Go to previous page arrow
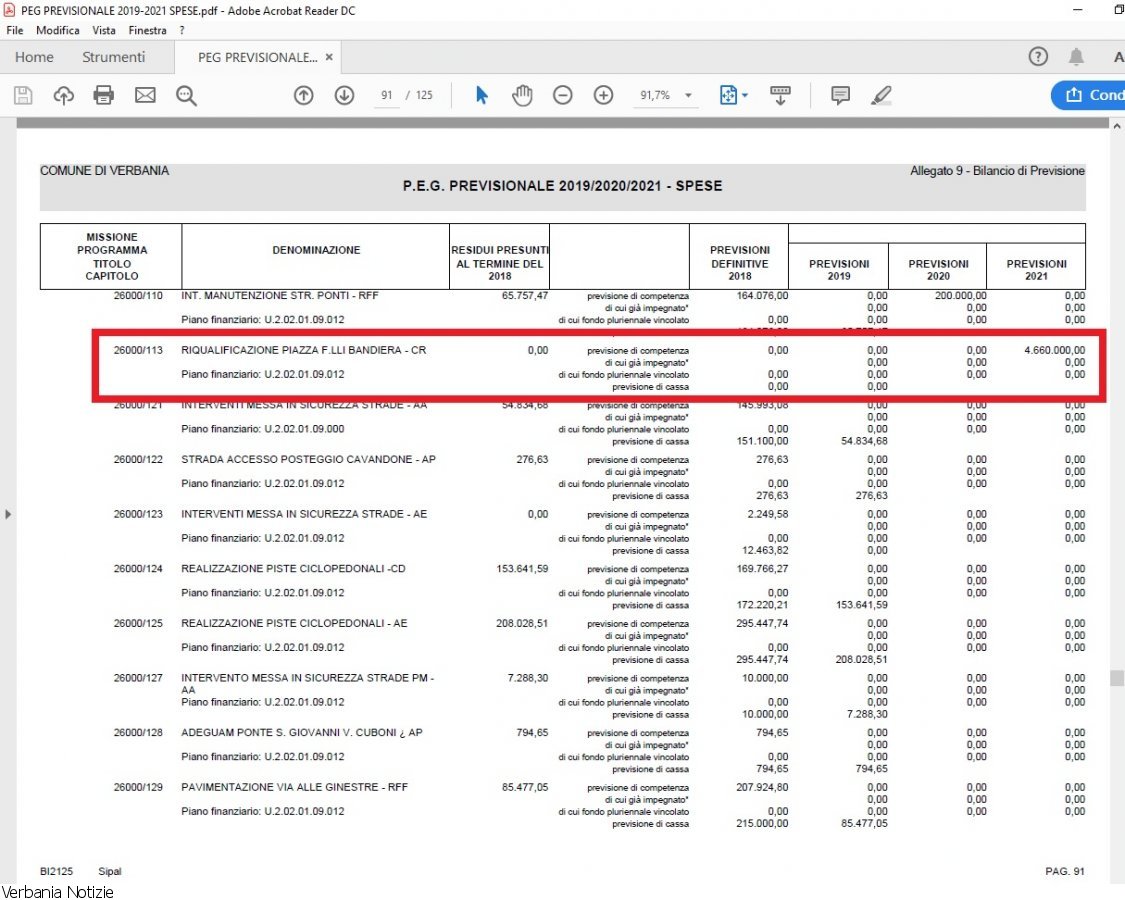Screen dimensions: 1125x900 (304, 95)
